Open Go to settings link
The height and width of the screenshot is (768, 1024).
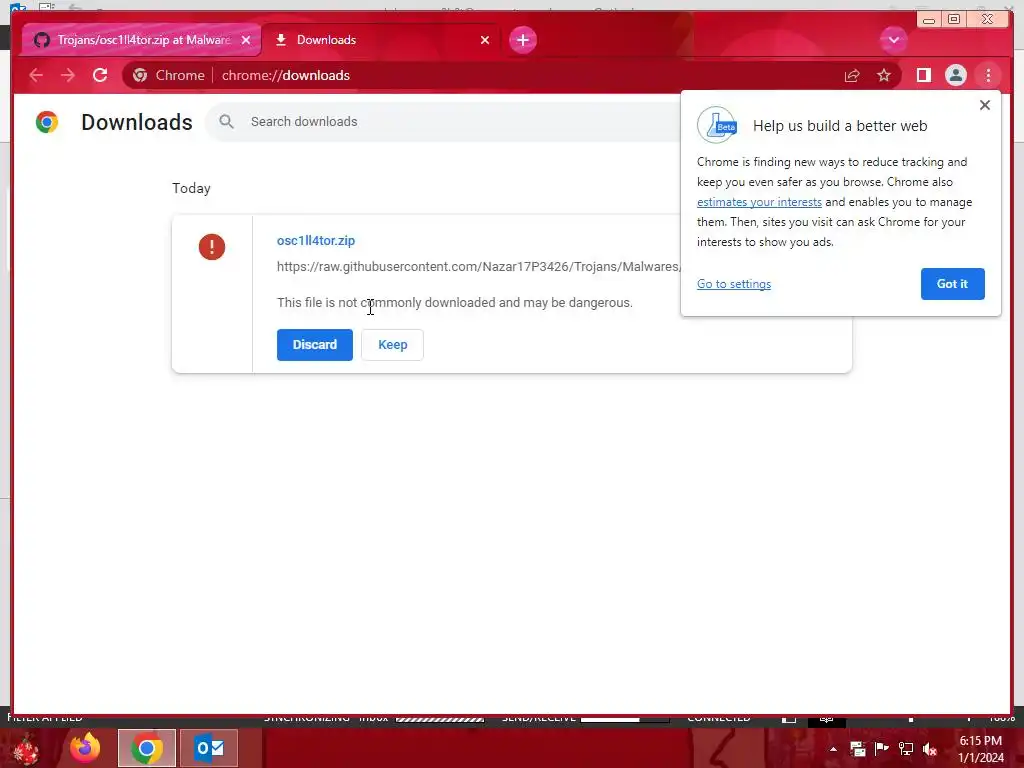pos(734,284)
